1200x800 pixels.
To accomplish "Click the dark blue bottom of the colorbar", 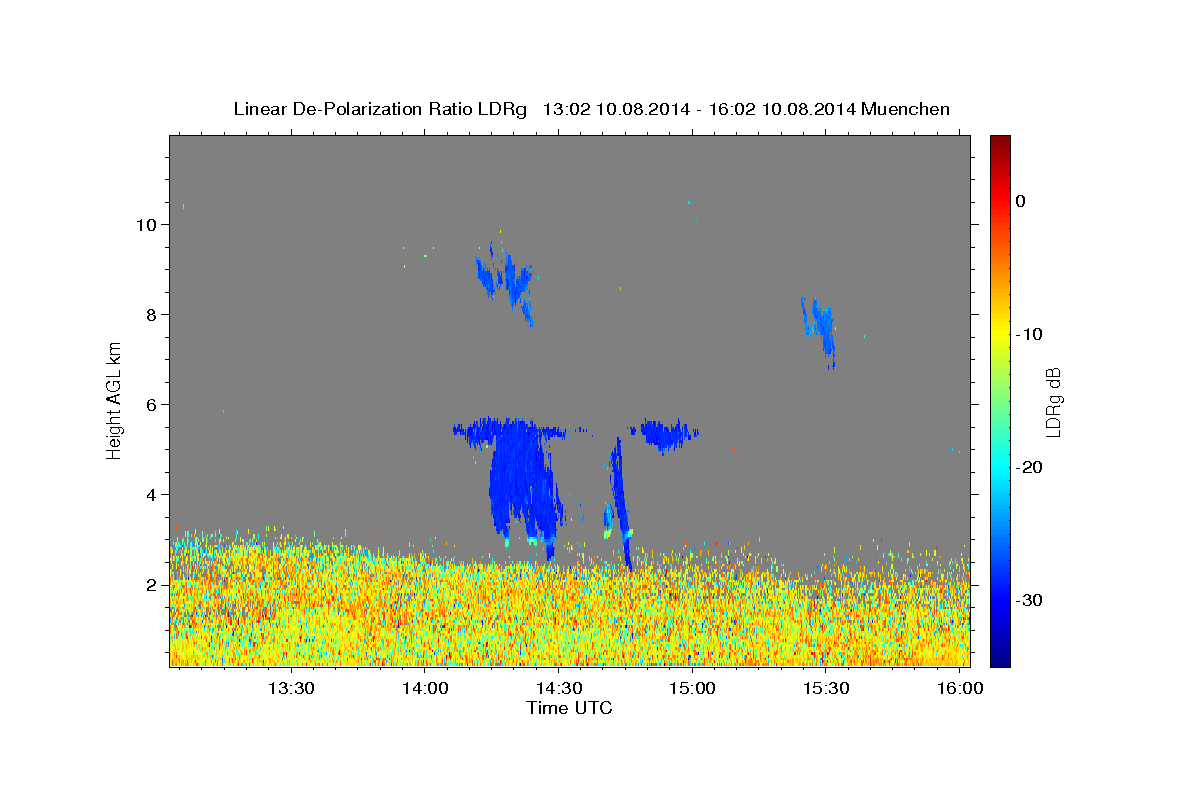I will [x=1000, y=655].
